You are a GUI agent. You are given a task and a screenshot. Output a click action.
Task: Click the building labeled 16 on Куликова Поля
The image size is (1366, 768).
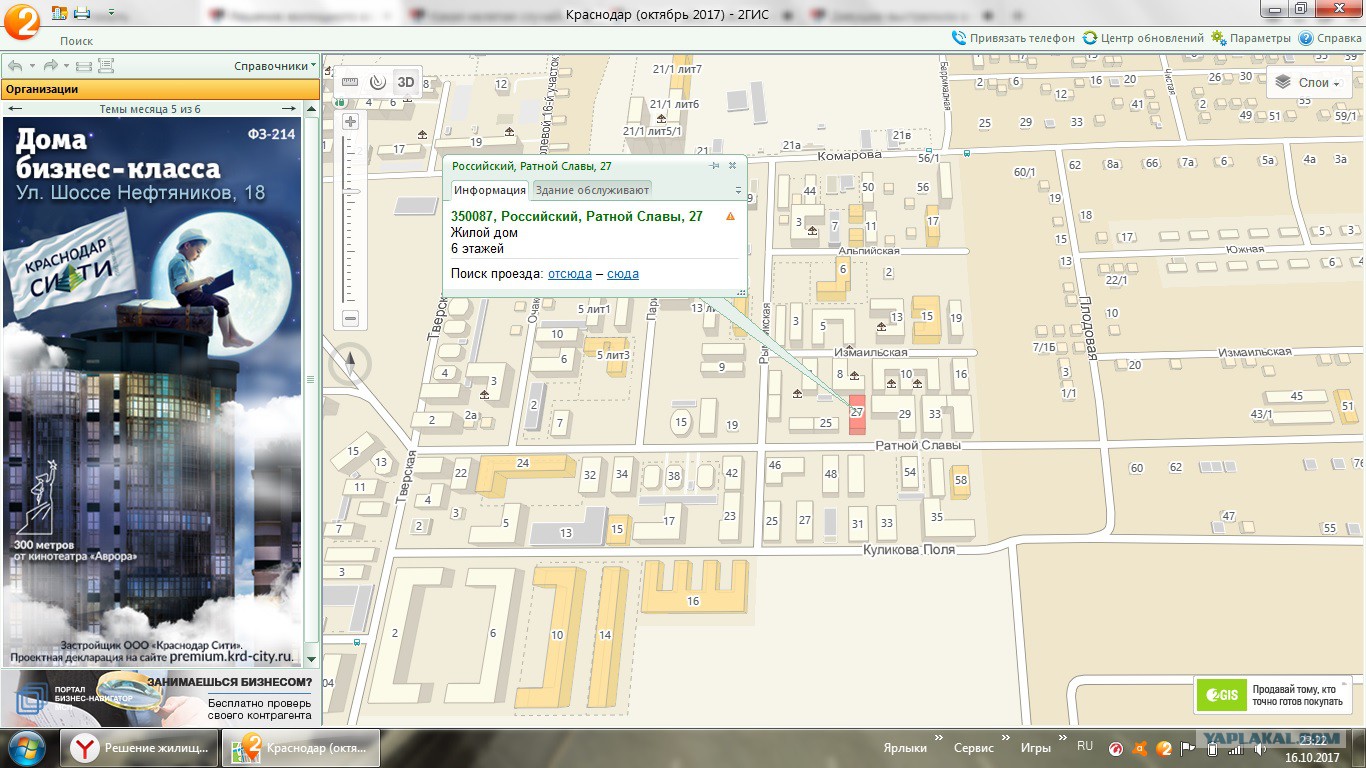point(694,587)
